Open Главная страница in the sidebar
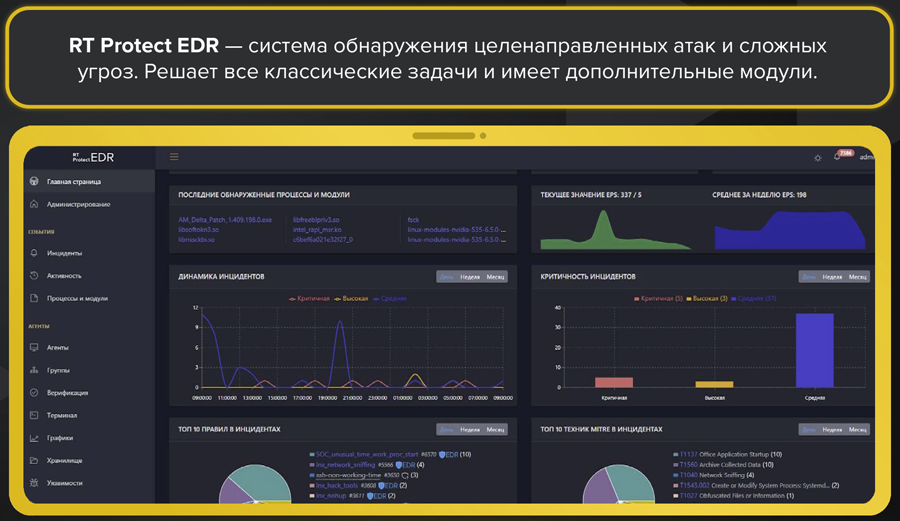900x521 pixels. (x=89, y=181)
